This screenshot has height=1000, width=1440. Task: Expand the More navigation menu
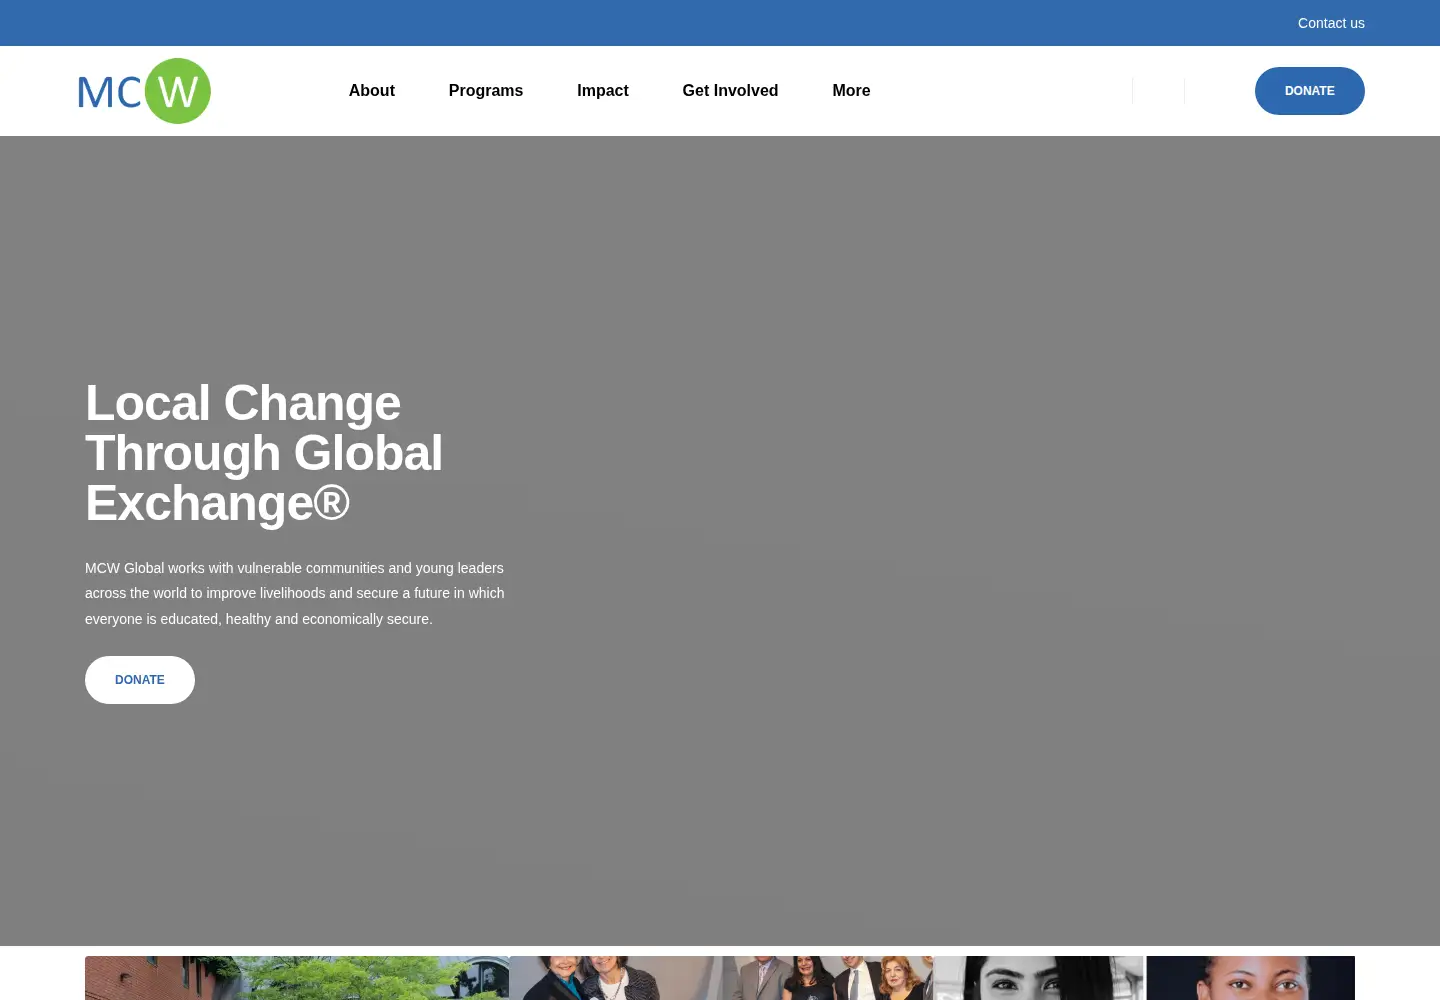(x=851, y=91)
